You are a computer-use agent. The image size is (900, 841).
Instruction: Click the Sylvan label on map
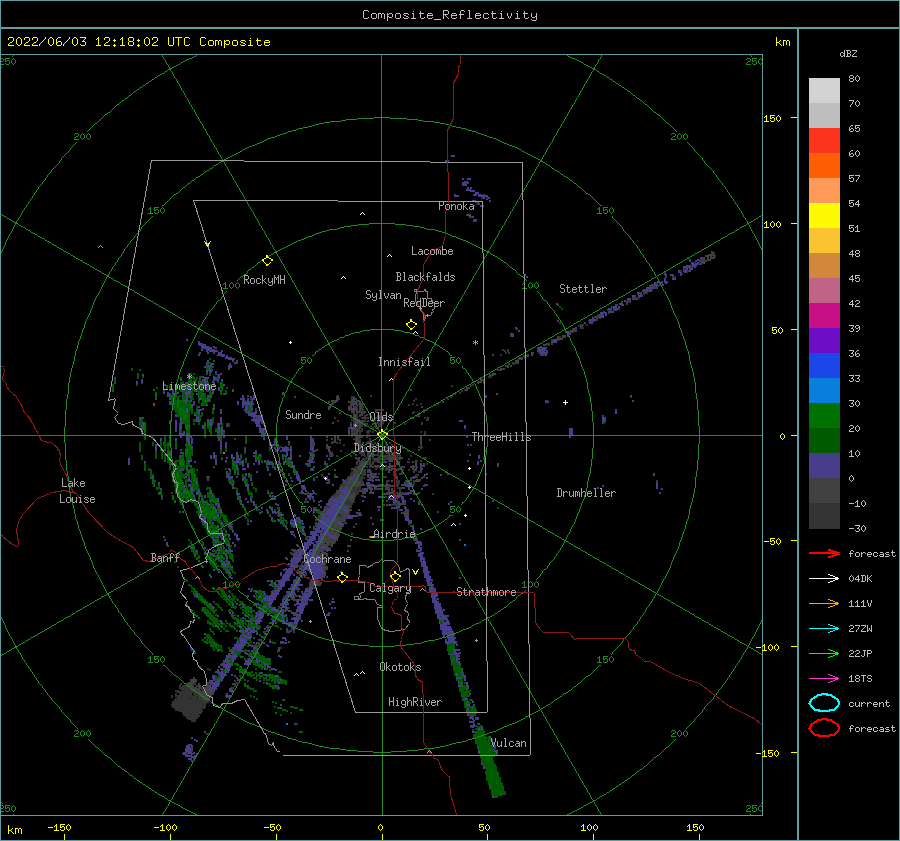coord(383,295)
